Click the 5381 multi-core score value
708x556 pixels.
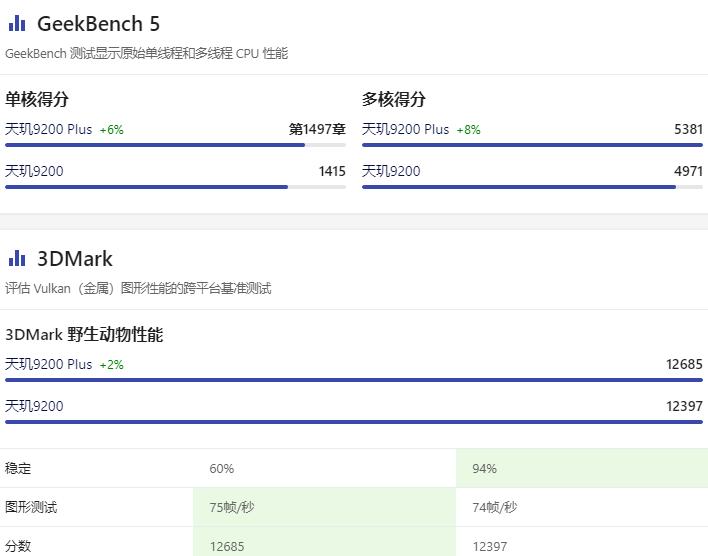coord(689,130)
